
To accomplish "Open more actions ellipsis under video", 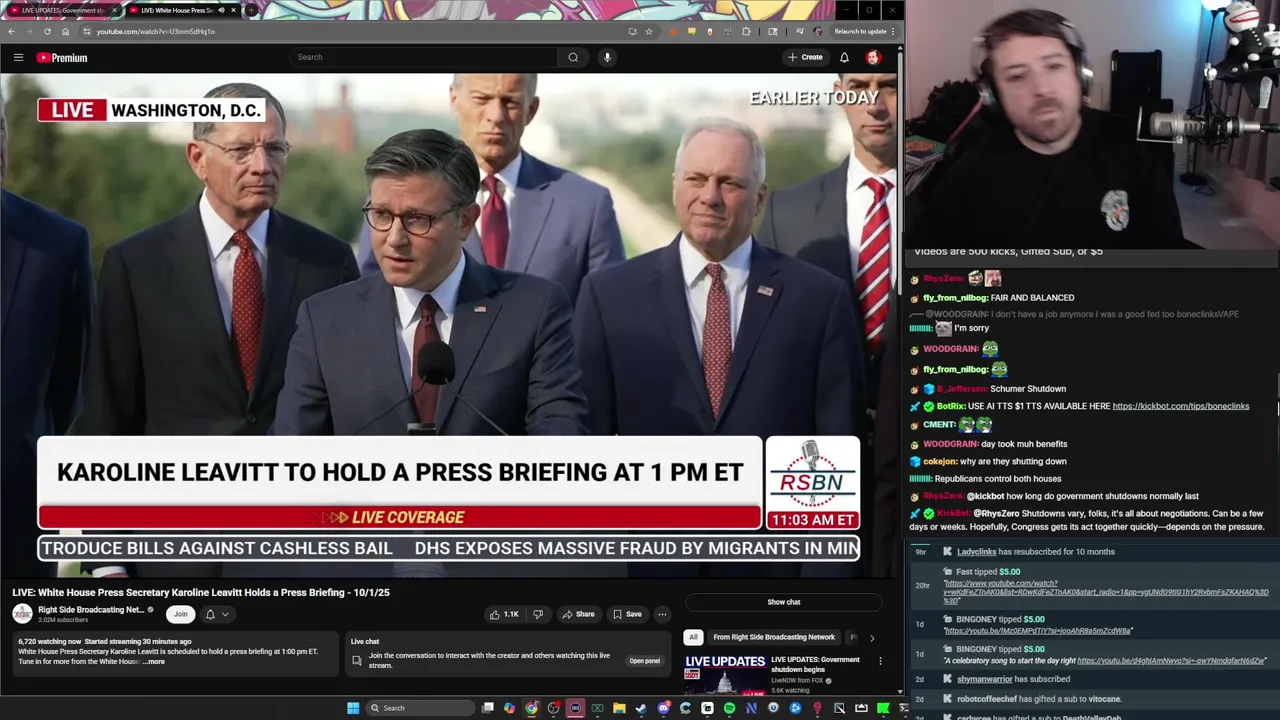I will pos(662,614).
